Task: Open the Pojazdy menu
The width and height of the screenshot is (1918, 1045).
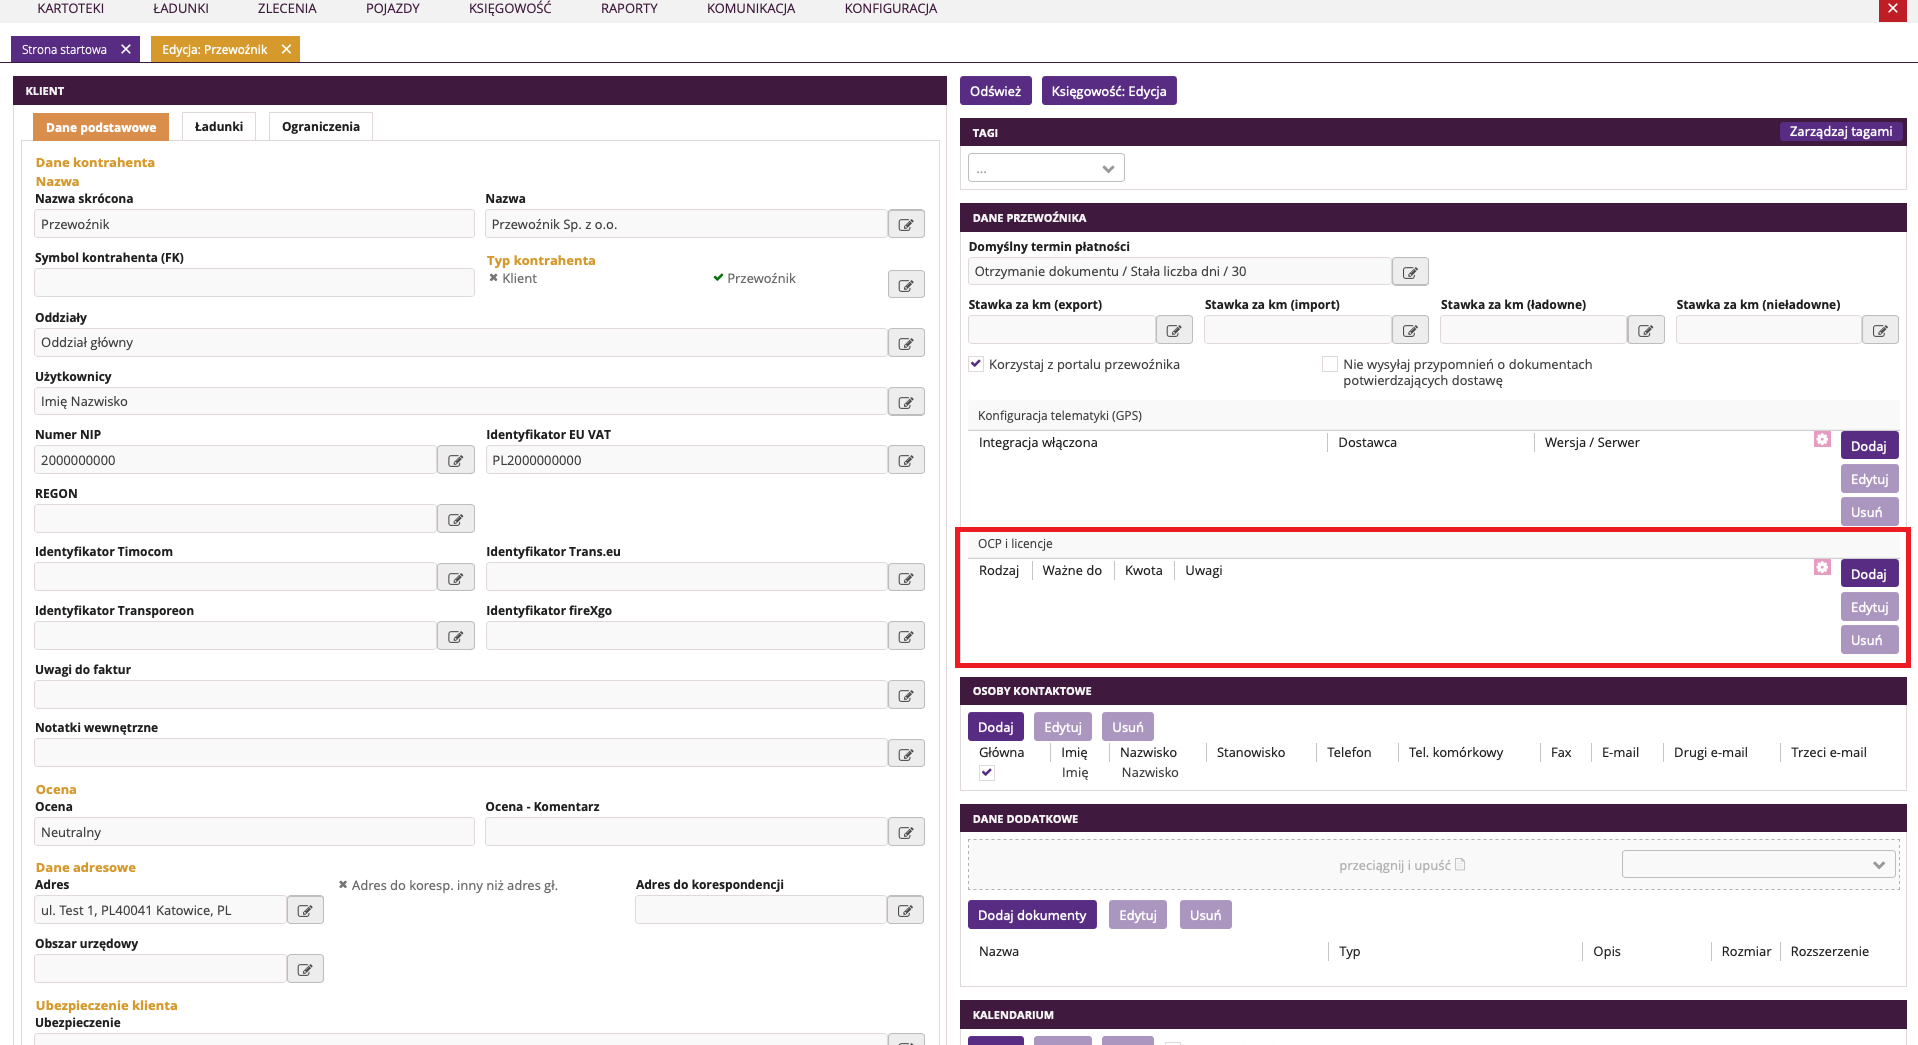Action: [x=393, y=8]
